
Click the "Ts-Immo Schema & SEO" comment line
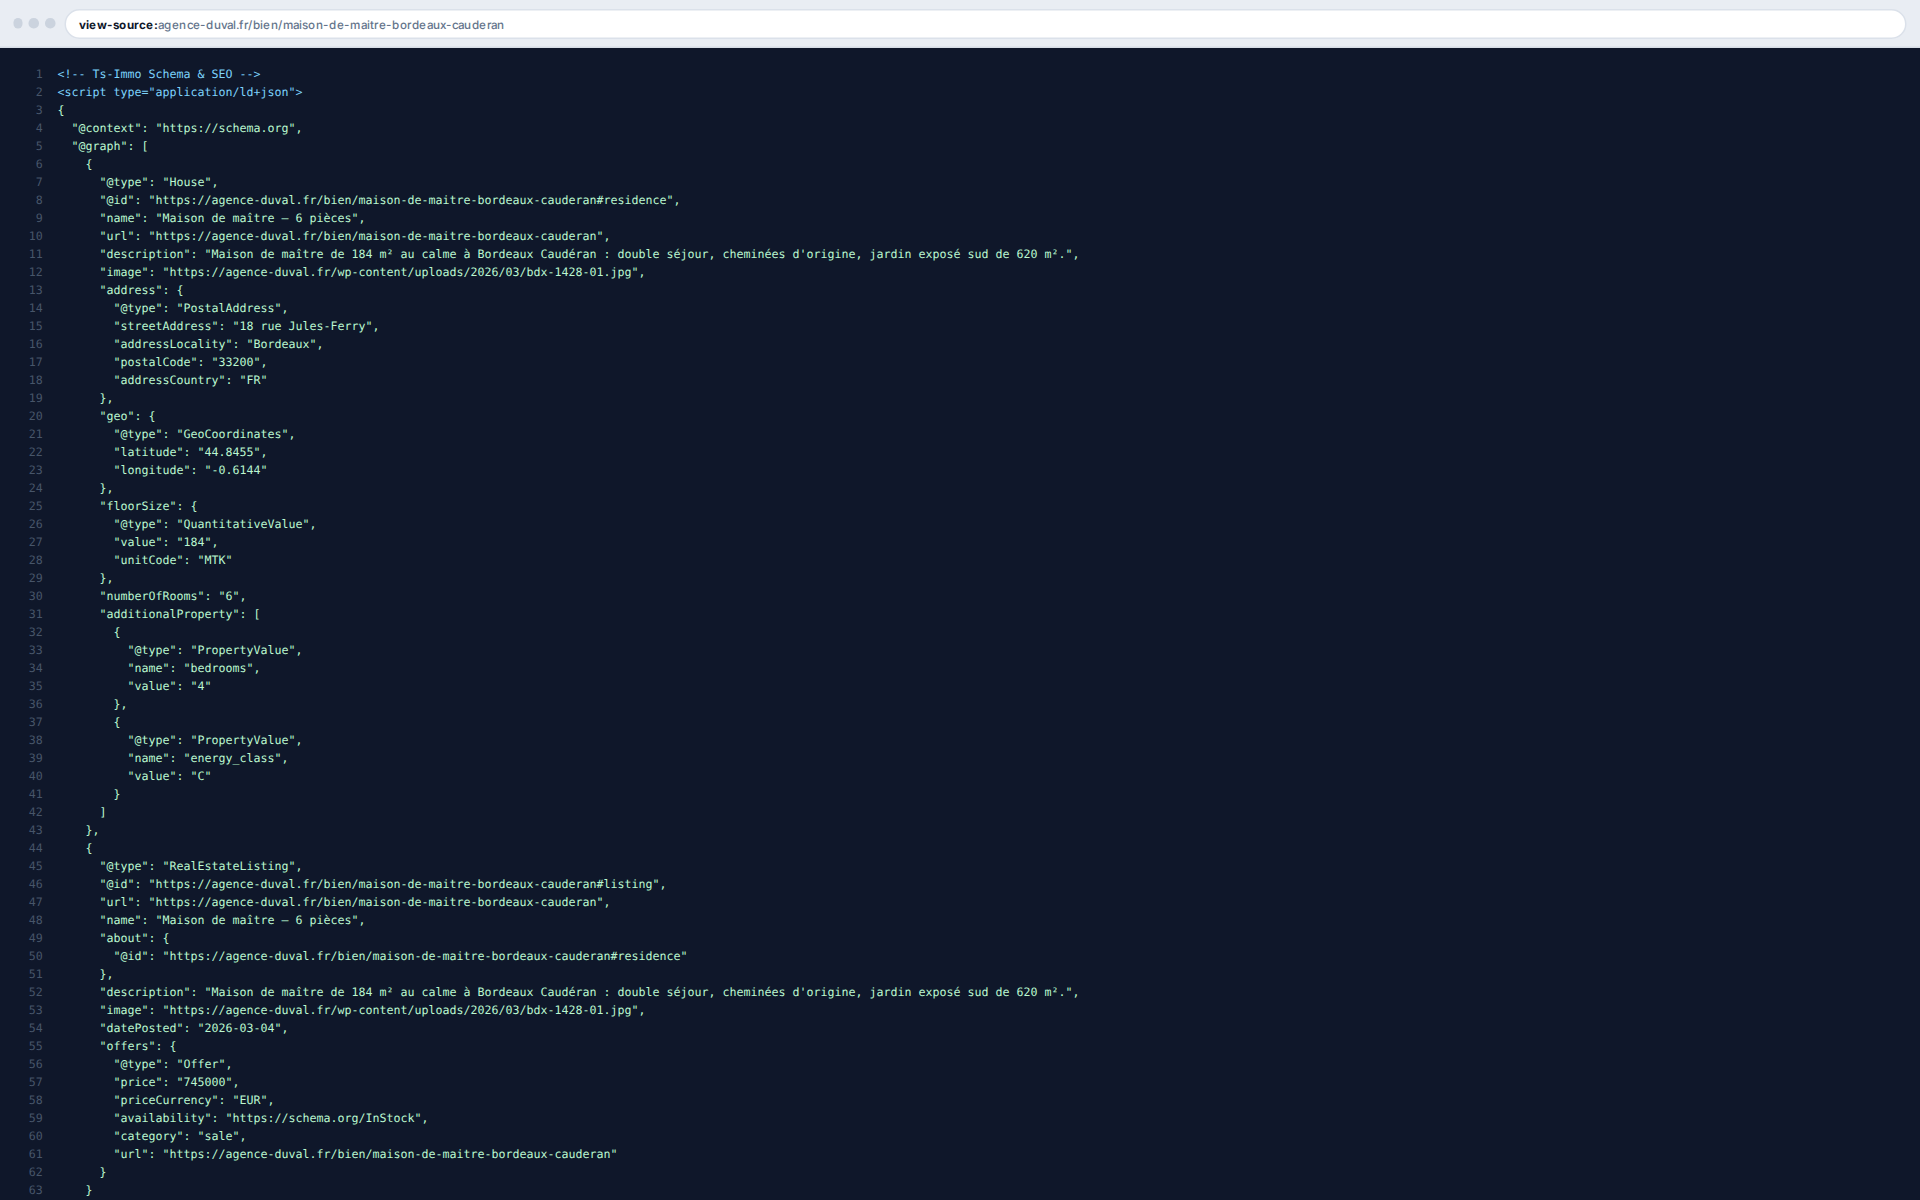[x=159, y=74]
